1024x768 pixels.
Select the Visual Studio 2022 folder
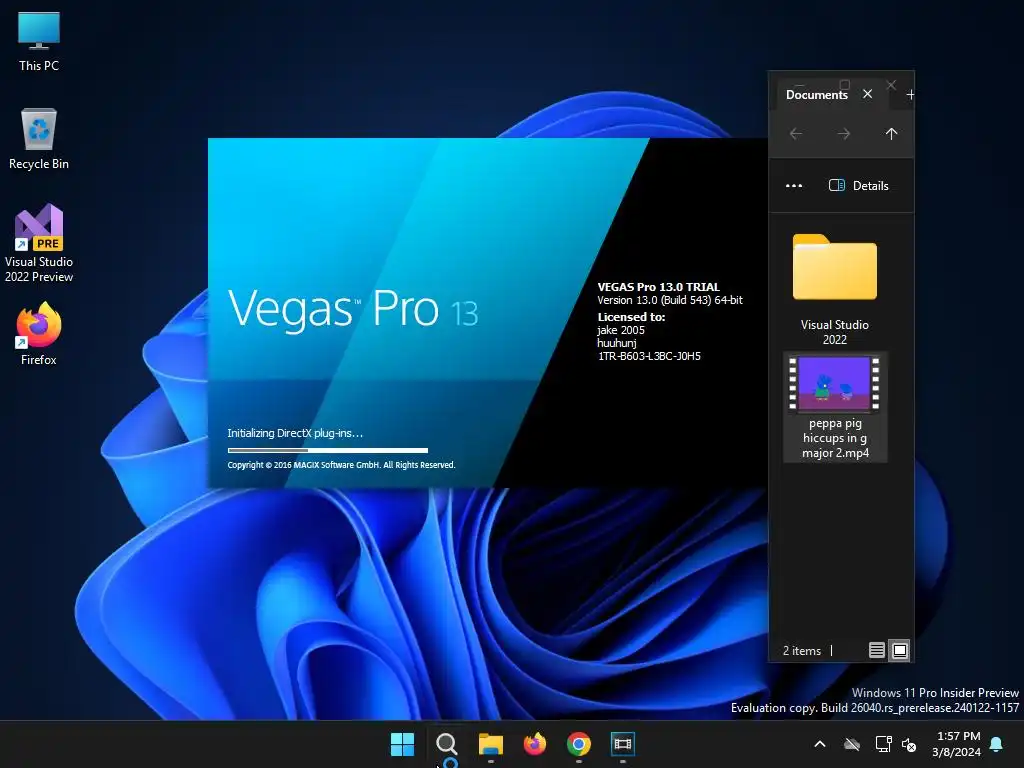835,289
